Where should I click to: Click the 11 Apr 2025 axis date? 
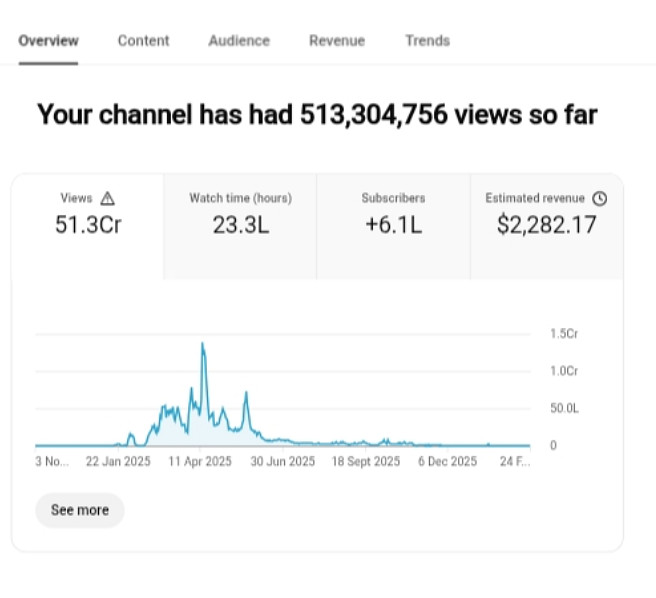pyautogui.click(x=199, y=461)
